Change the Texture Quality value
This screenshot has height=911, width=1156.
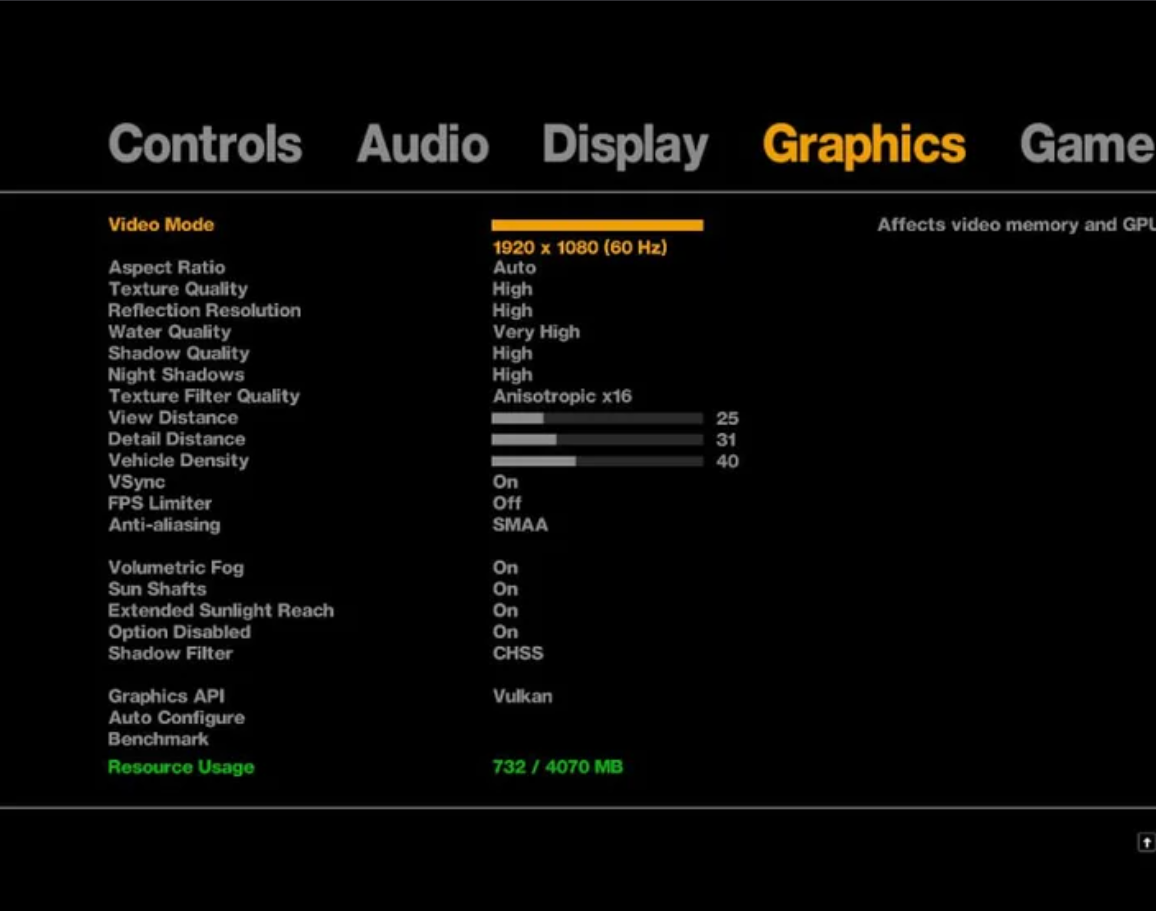tap(512, 289)
